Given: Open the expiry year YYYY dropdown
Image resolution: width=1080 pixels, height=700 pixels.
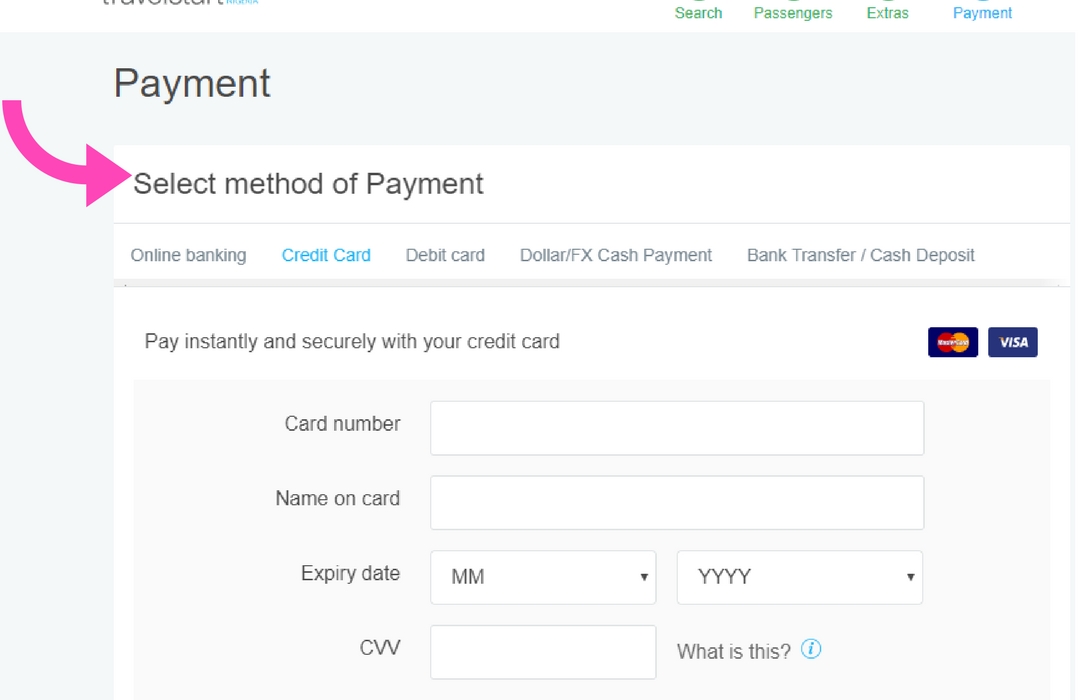Looking at the screenshot, I should pos(800,577).
